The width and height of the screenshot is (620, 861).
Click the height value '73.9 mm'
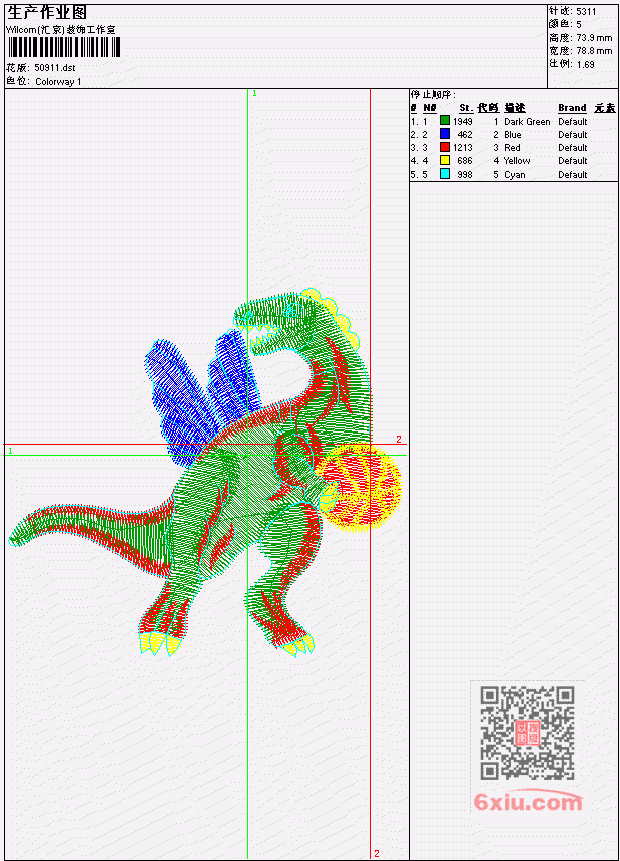(594, 38)
